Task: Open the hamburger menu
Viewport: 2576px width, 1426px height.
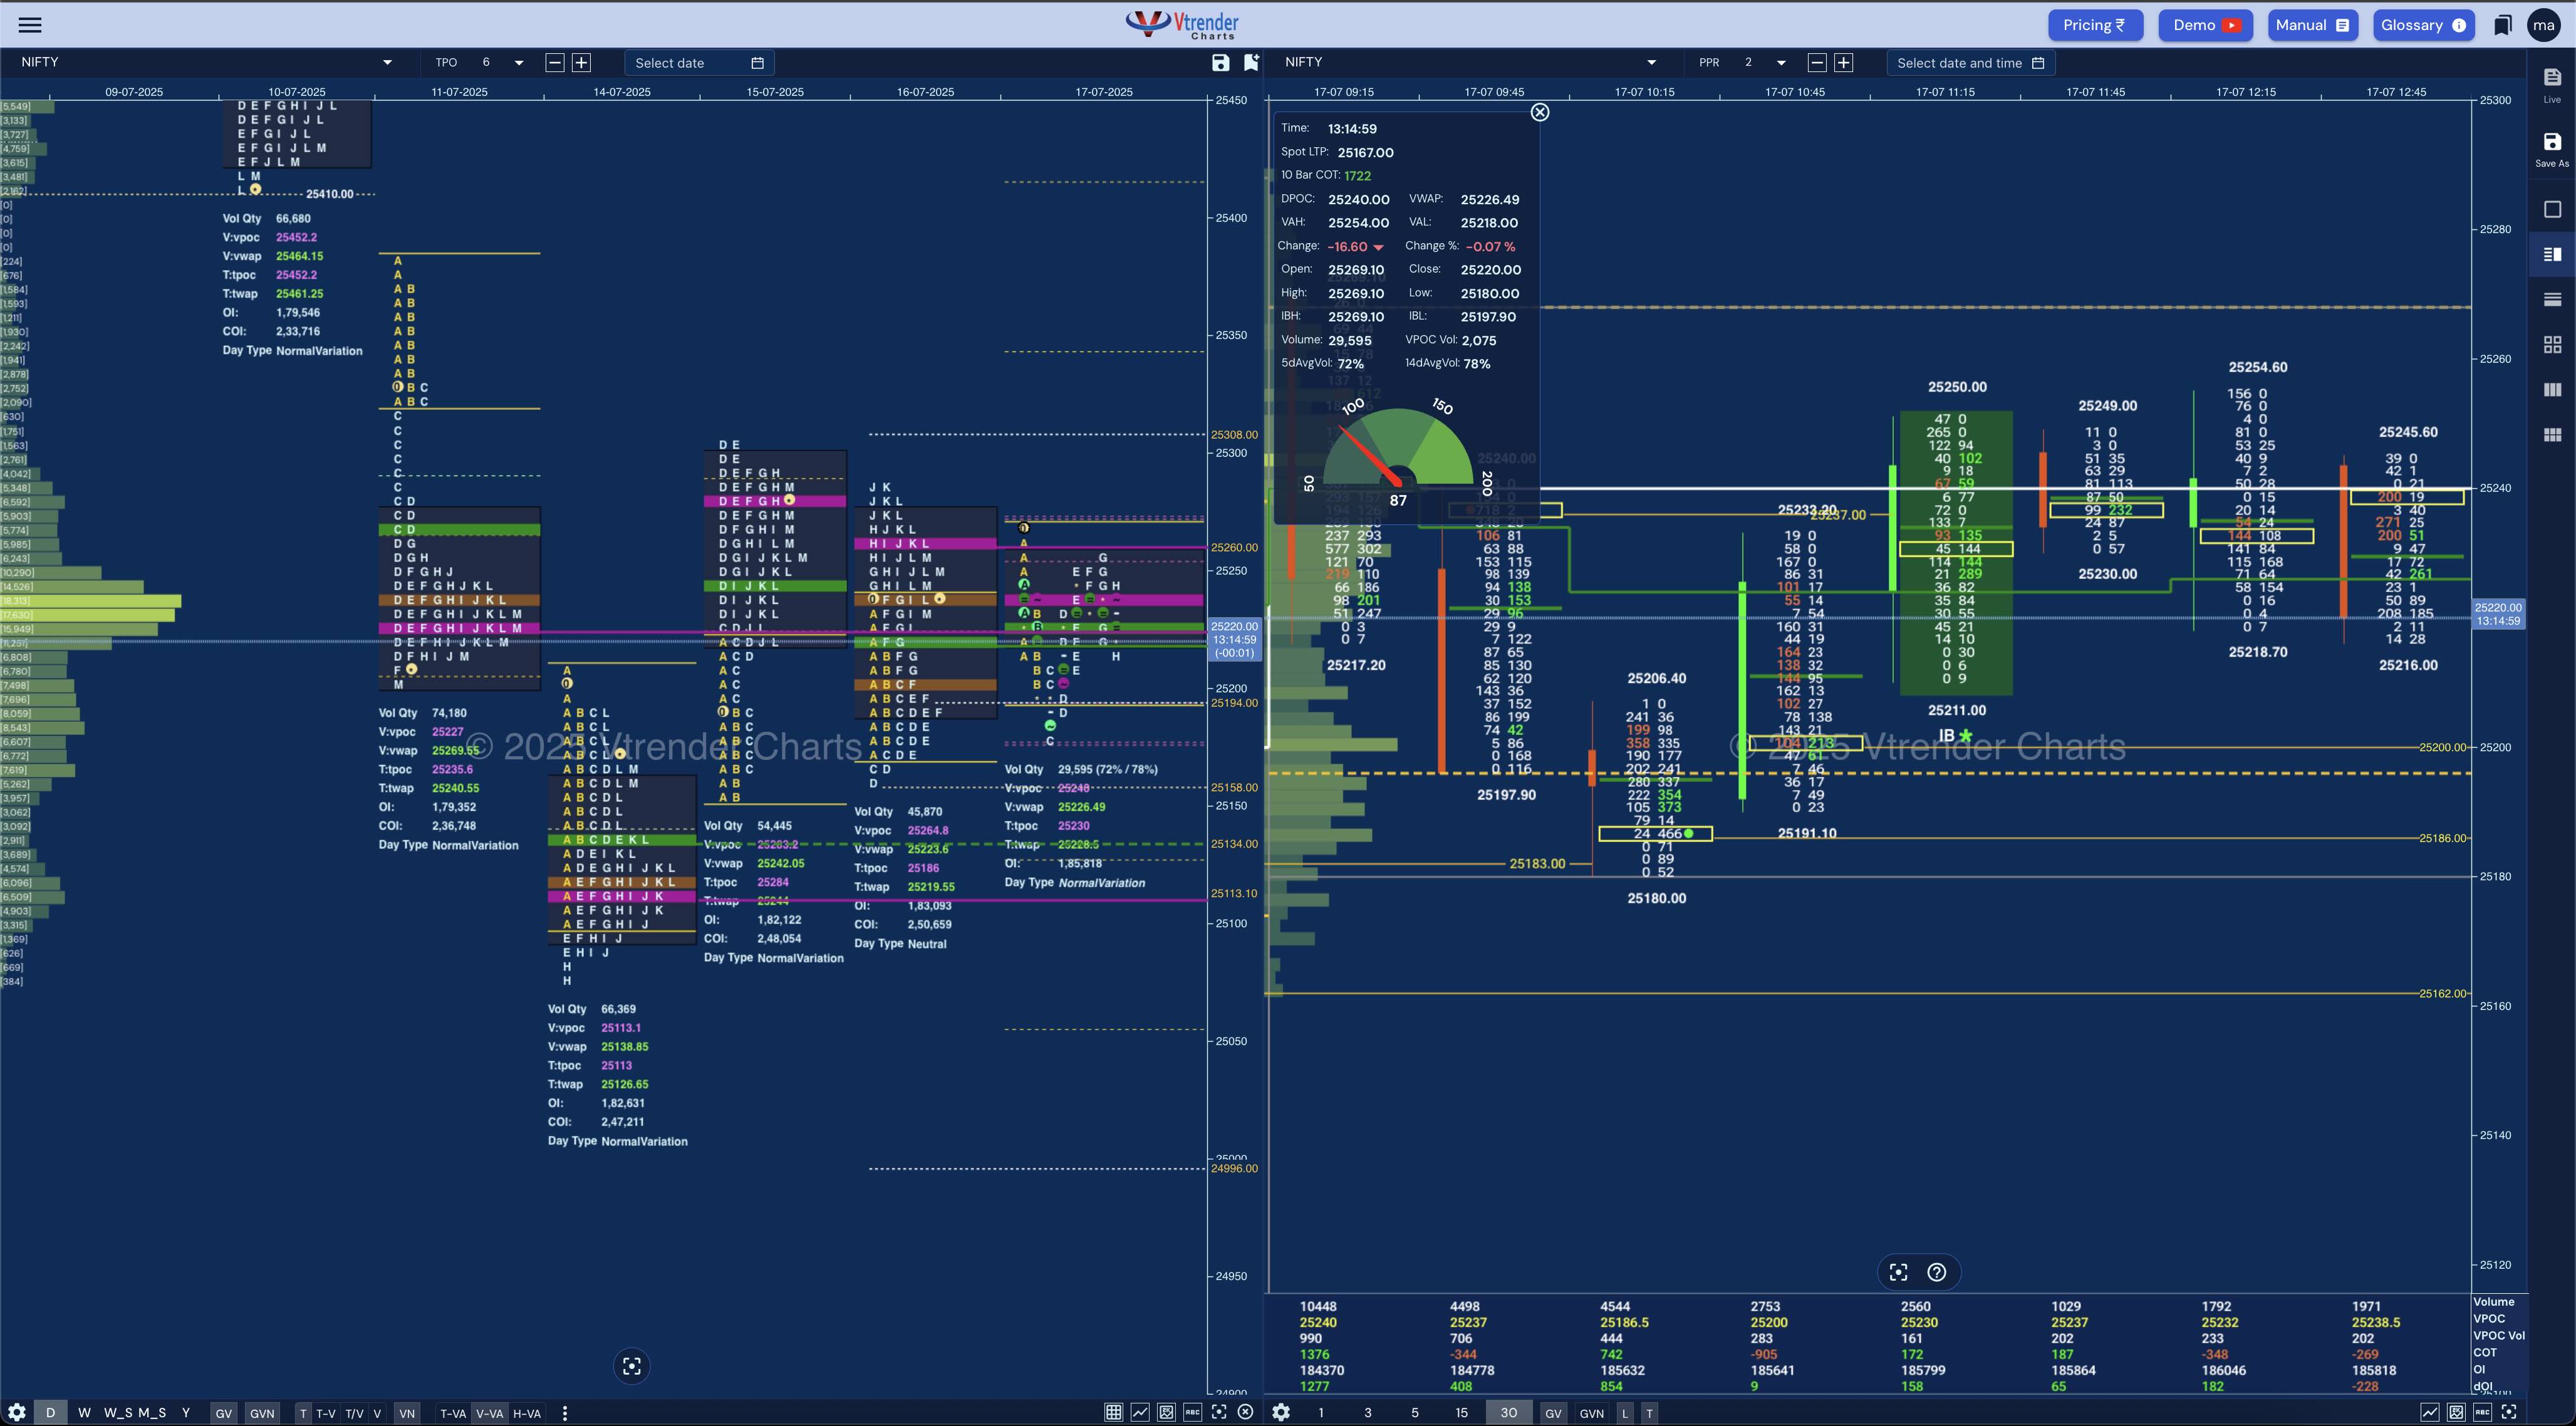Action: pos(30,25)
